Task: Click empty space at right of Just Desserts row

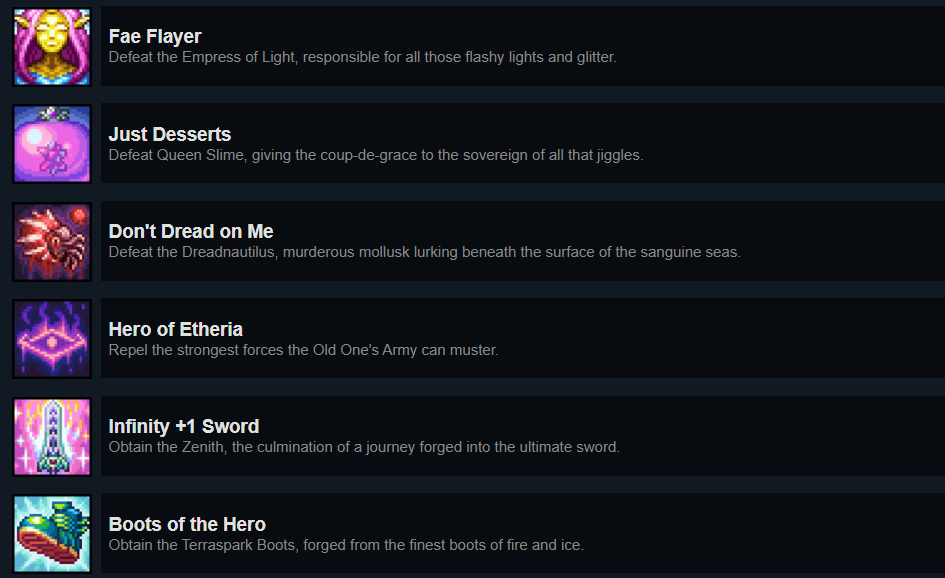Action: (x=800, y=144)
